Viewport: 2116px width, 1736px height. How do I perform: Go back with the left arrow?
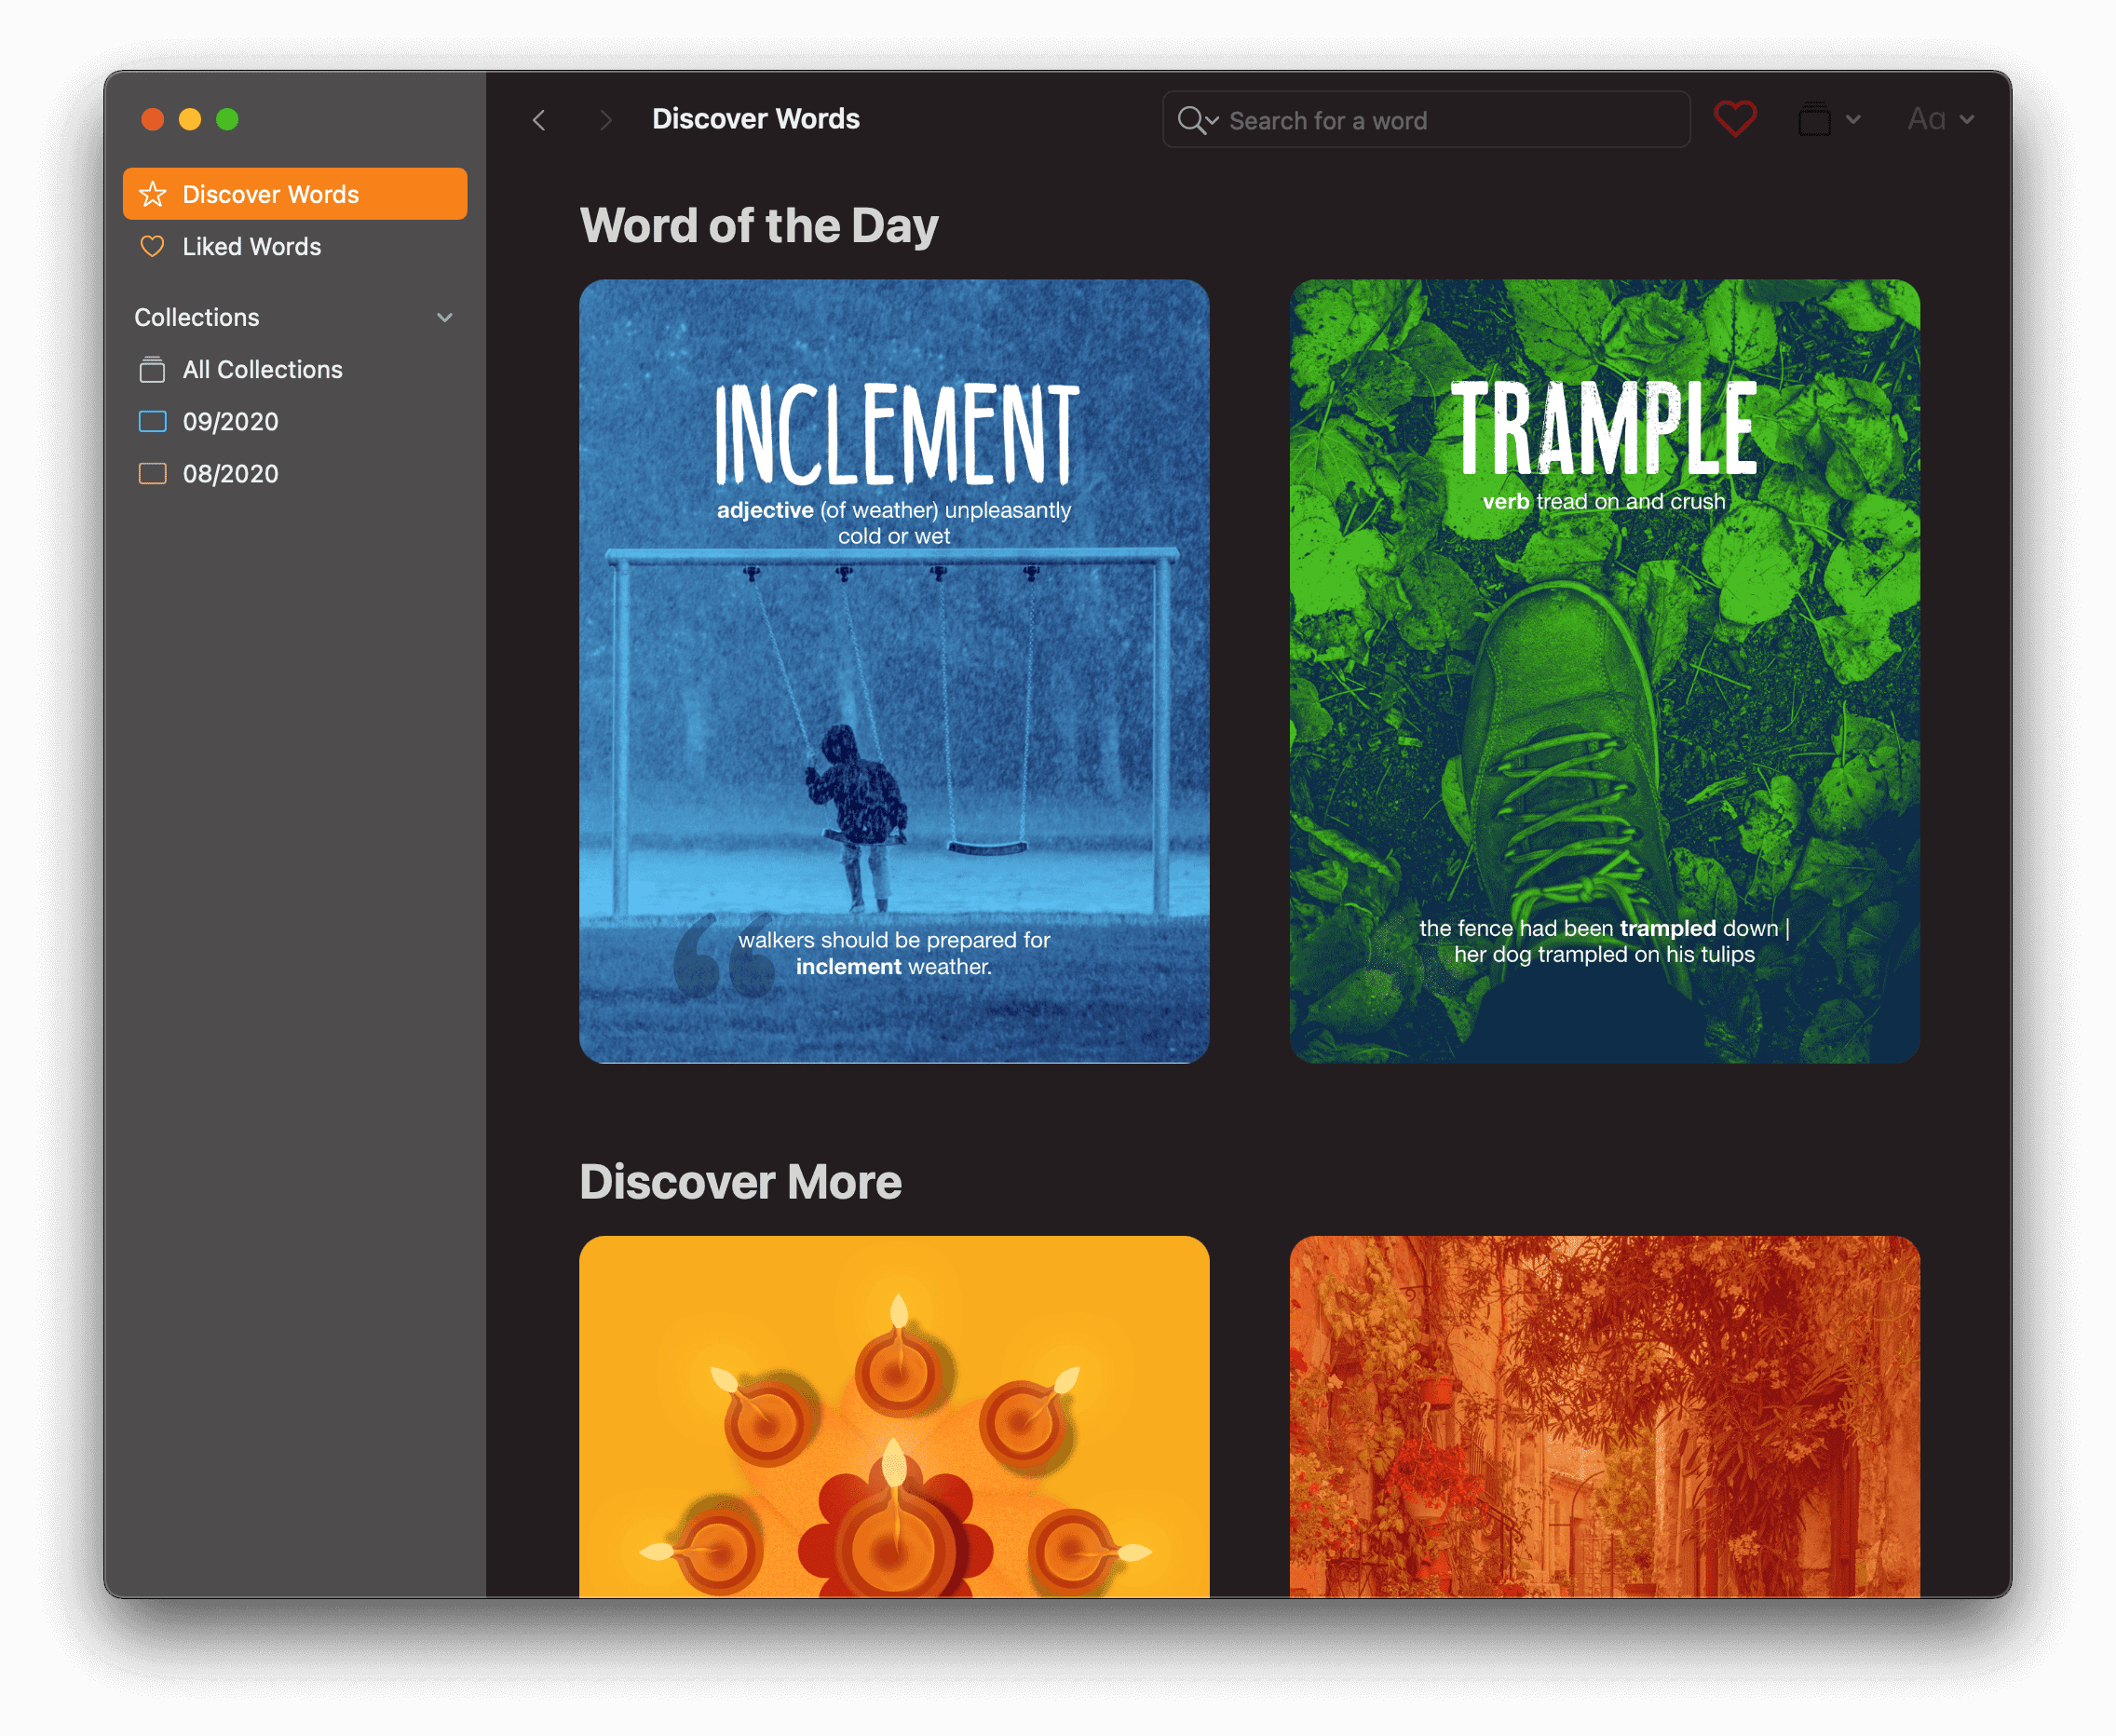pyautogui.click(x=539, y=120)
